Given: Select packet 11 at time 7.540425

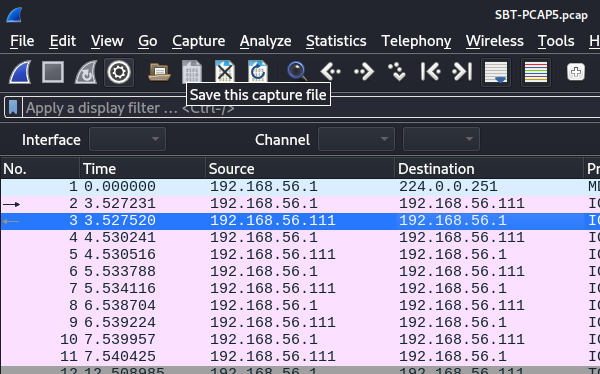Looking at the screenshot, I should coord(300,356).
